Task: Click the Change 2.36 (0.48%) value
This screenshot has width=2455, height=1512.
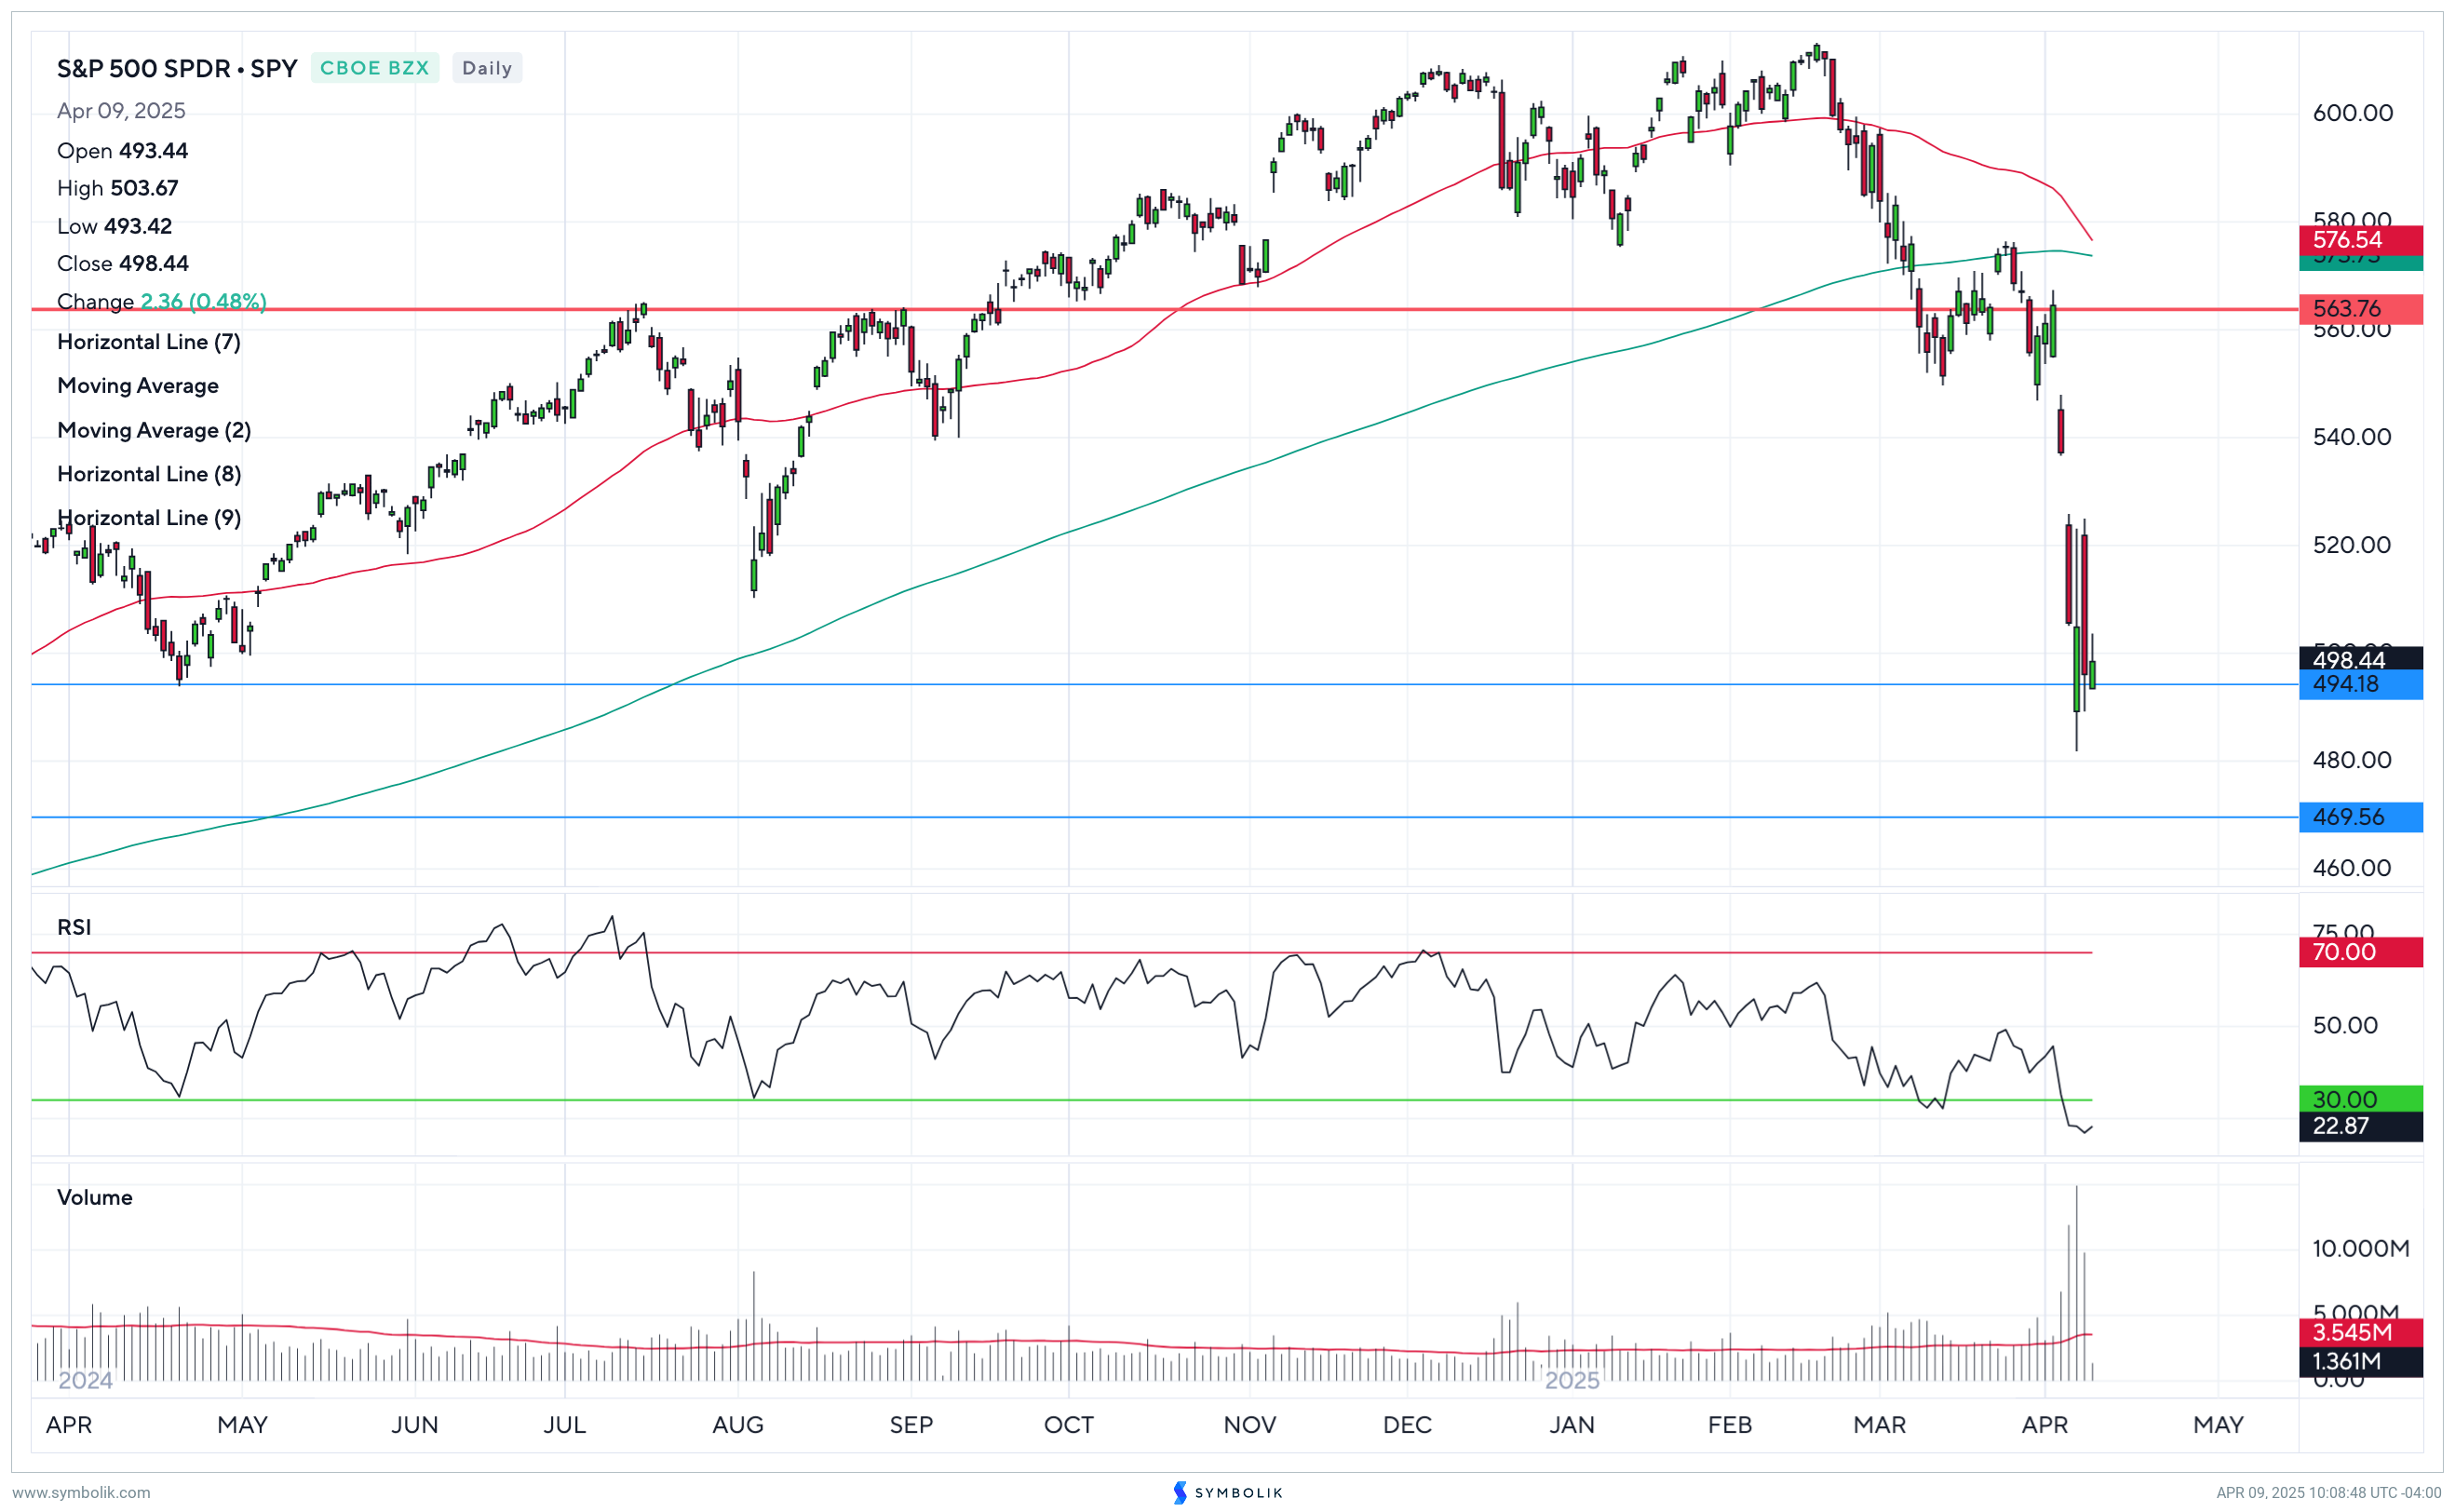Action: click(x=161, y=301)
